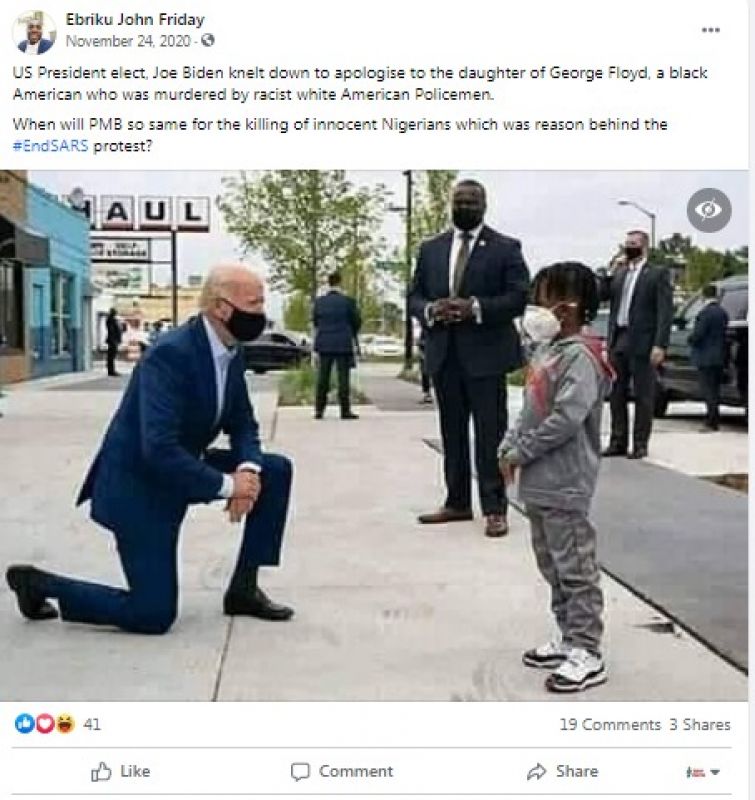Click the public globe audience icon
The height and width of the screenshot is (800, 755).
pyautogui.click(x=208, y=40)
